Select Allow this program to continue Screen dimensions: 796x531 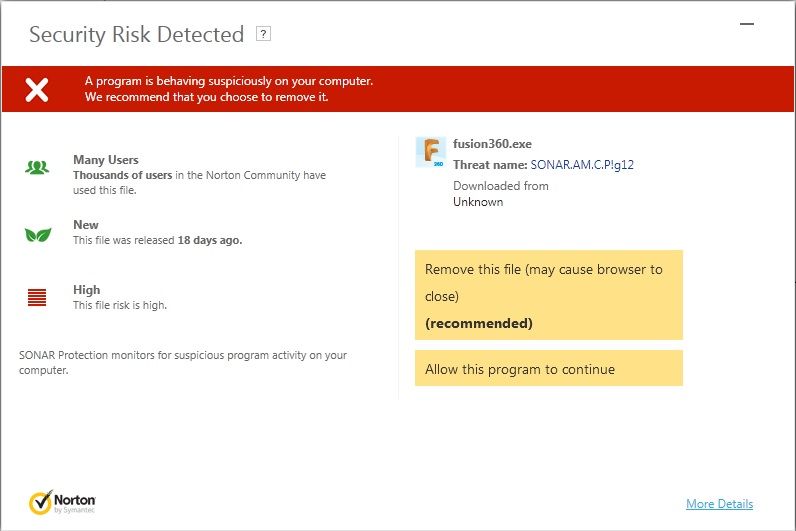coord(548,368)
